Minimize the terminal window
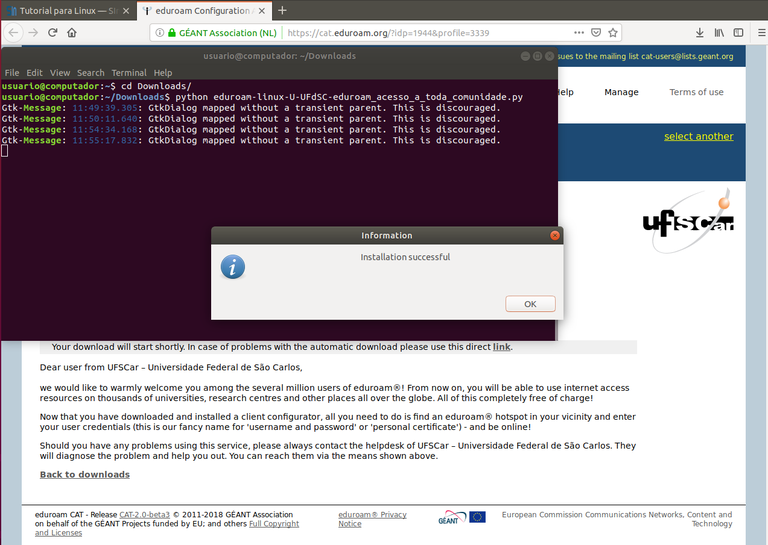This screenshot has width=768, height=545. click(x=525, y=56)
